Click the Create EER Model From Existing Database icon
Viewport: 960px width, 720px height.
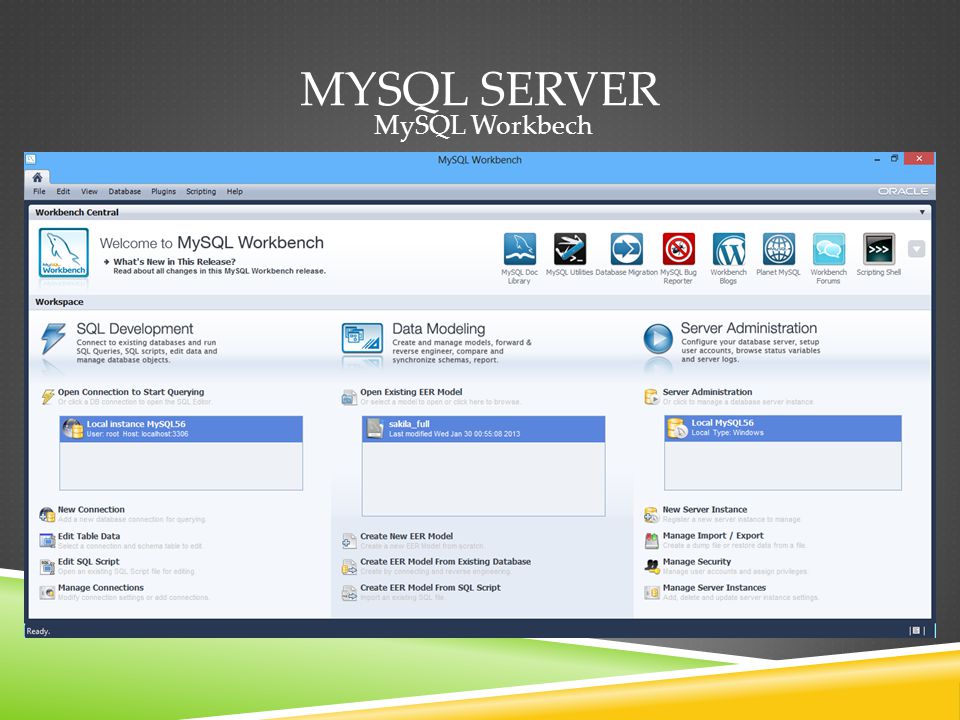tap(349, 567)
